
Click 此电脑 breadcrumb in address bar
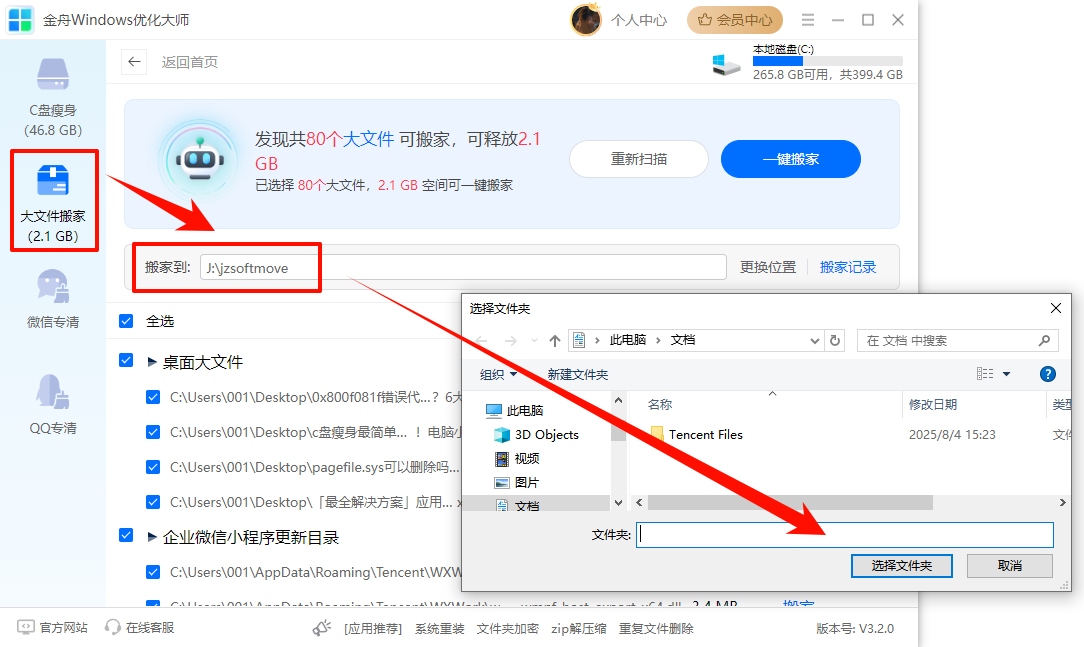pos(628,339)
